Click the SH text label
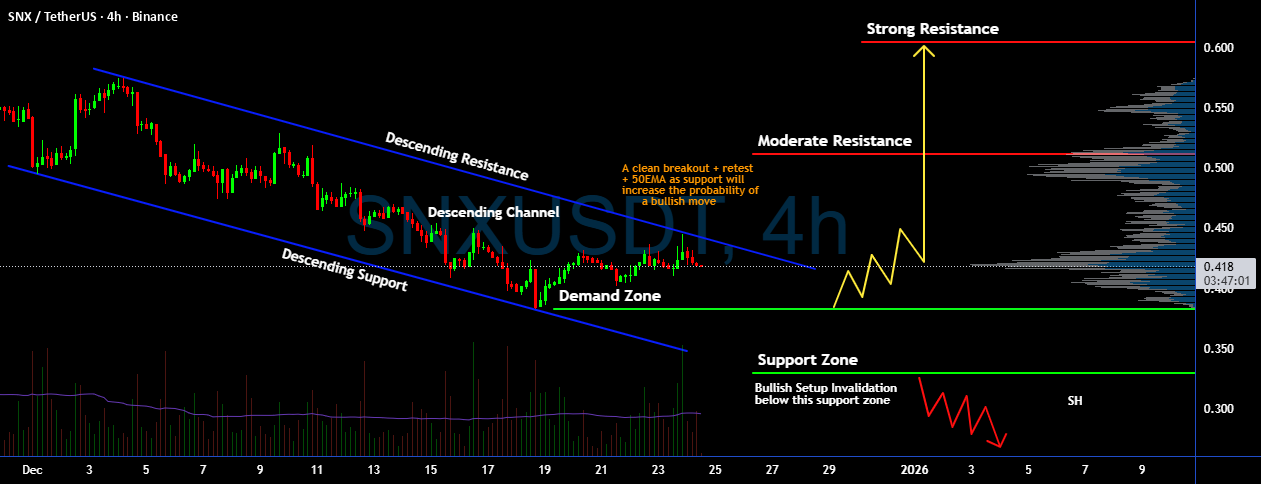This screenshot has width=1261, height=484. pyautogui.click(x=1074, y=400)
